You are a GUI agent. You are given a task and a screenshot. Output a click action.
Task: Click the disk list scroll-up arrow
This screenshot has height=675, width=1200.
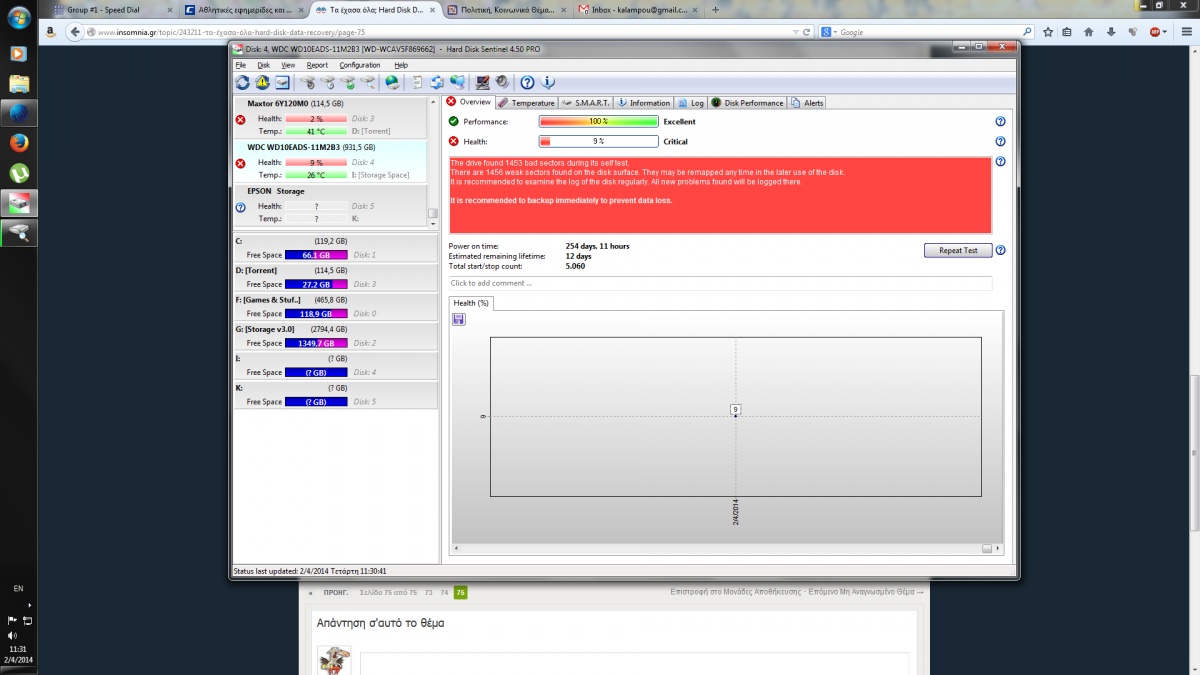coord(433,101)
